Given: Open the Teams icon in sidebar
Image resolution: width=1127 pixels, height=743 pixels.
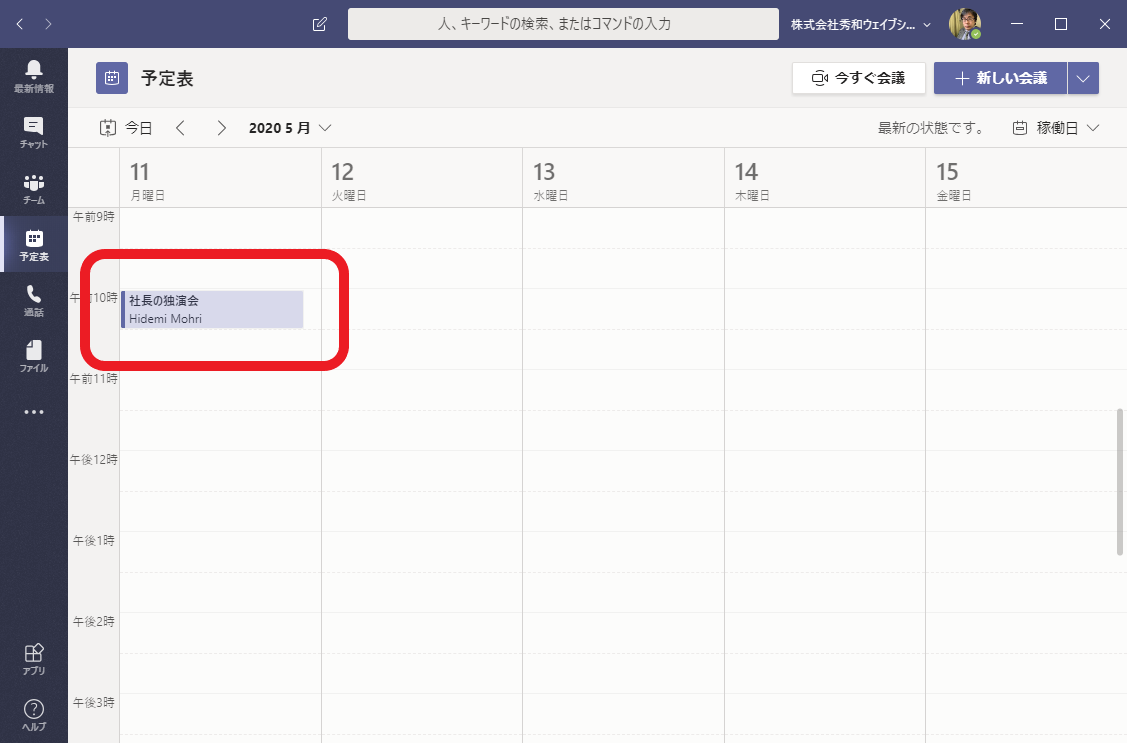Looking at the screenshot, I should 34,187.
